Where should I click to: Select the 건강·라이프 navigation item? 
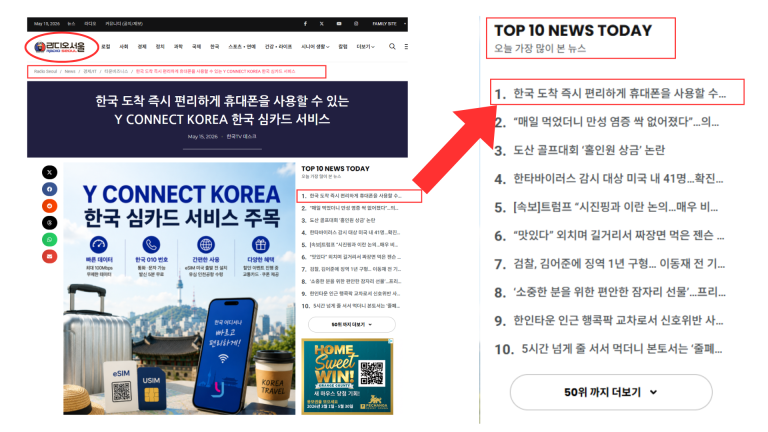[278, 47]
